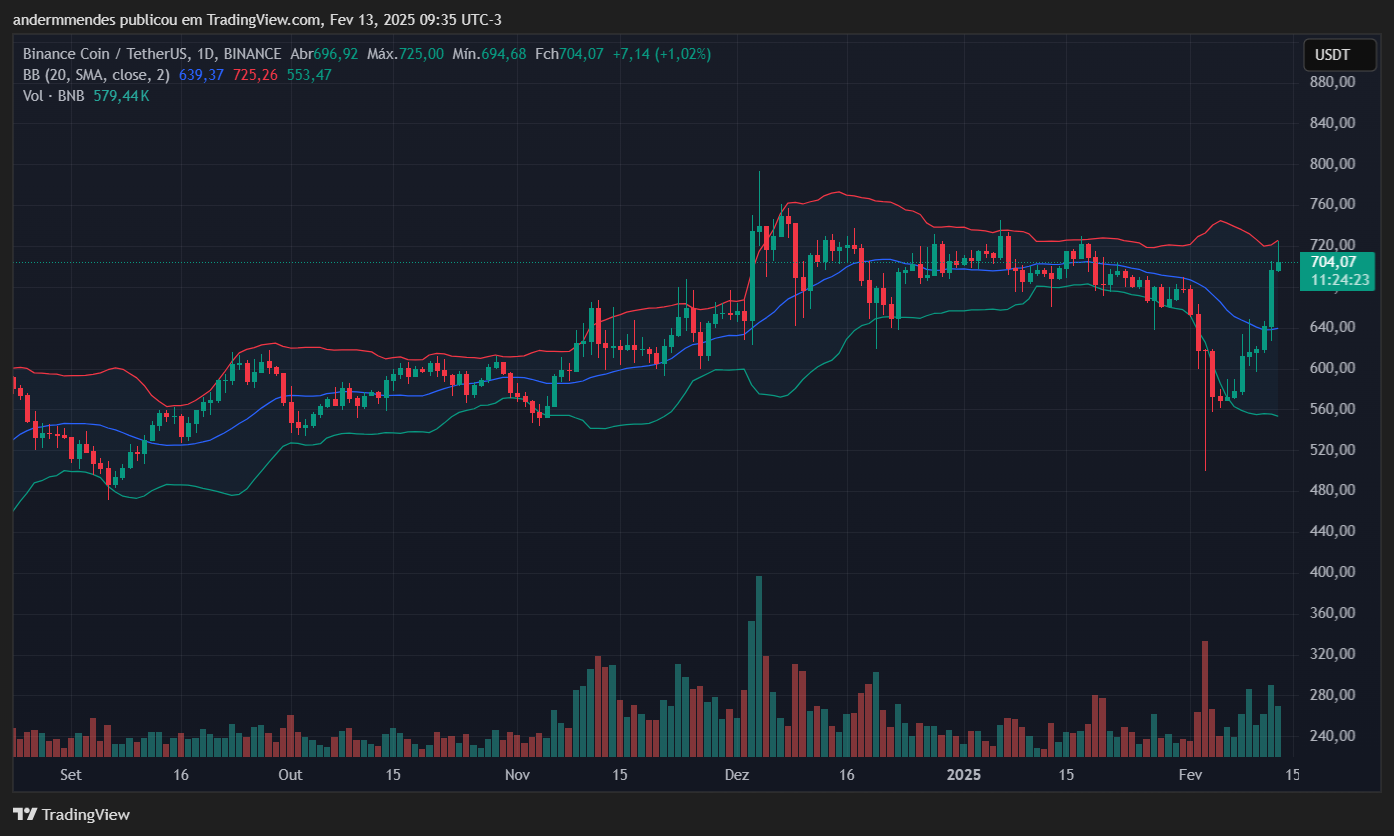The width and height of the screenshot is (1394, 836).
Task: Click the Dez label on time axis
Action: (x=737, y=775)
